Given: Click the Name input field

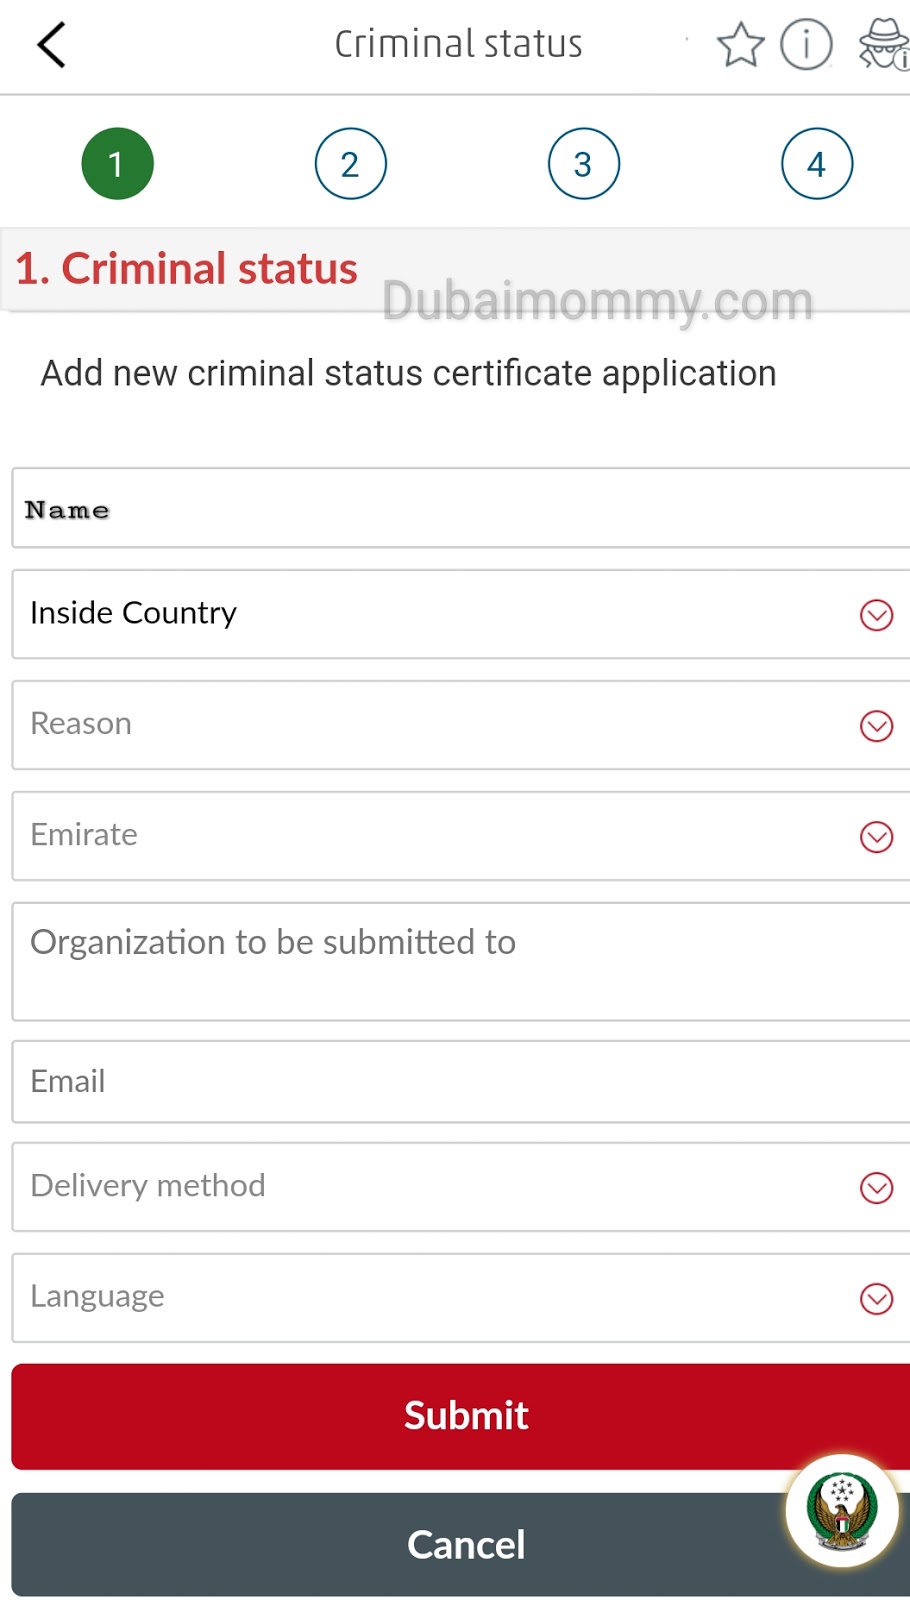Looking at the screenshot, I should pos(460,509).
